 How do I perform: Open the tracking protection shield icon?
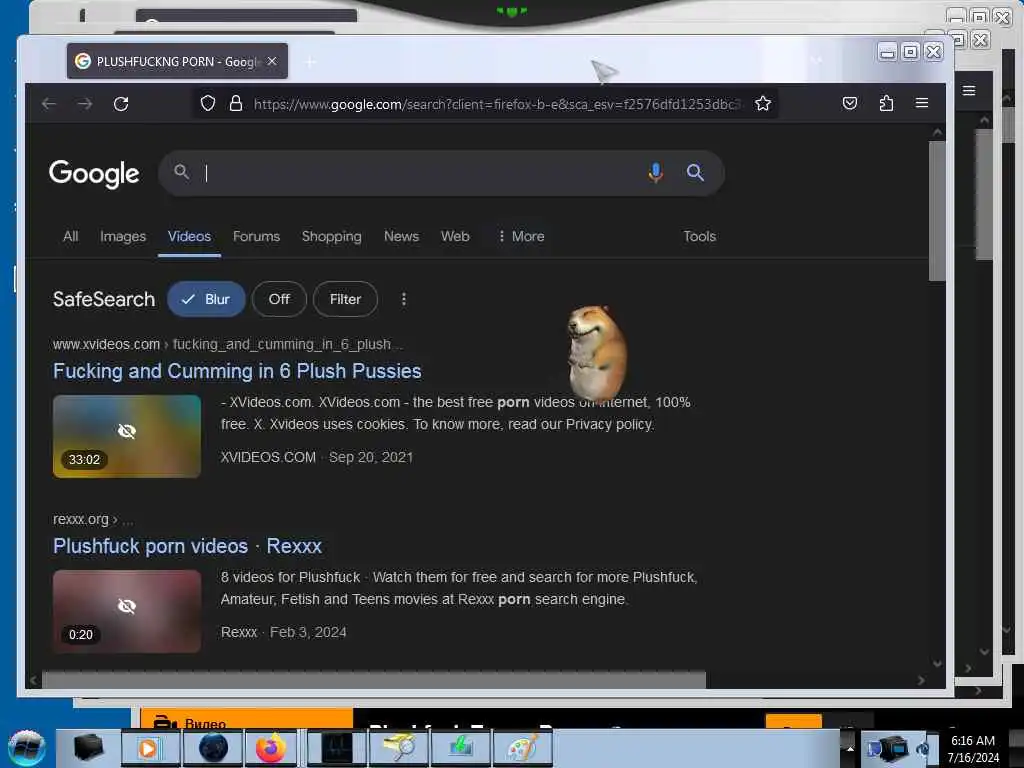[x=208, y=103]
